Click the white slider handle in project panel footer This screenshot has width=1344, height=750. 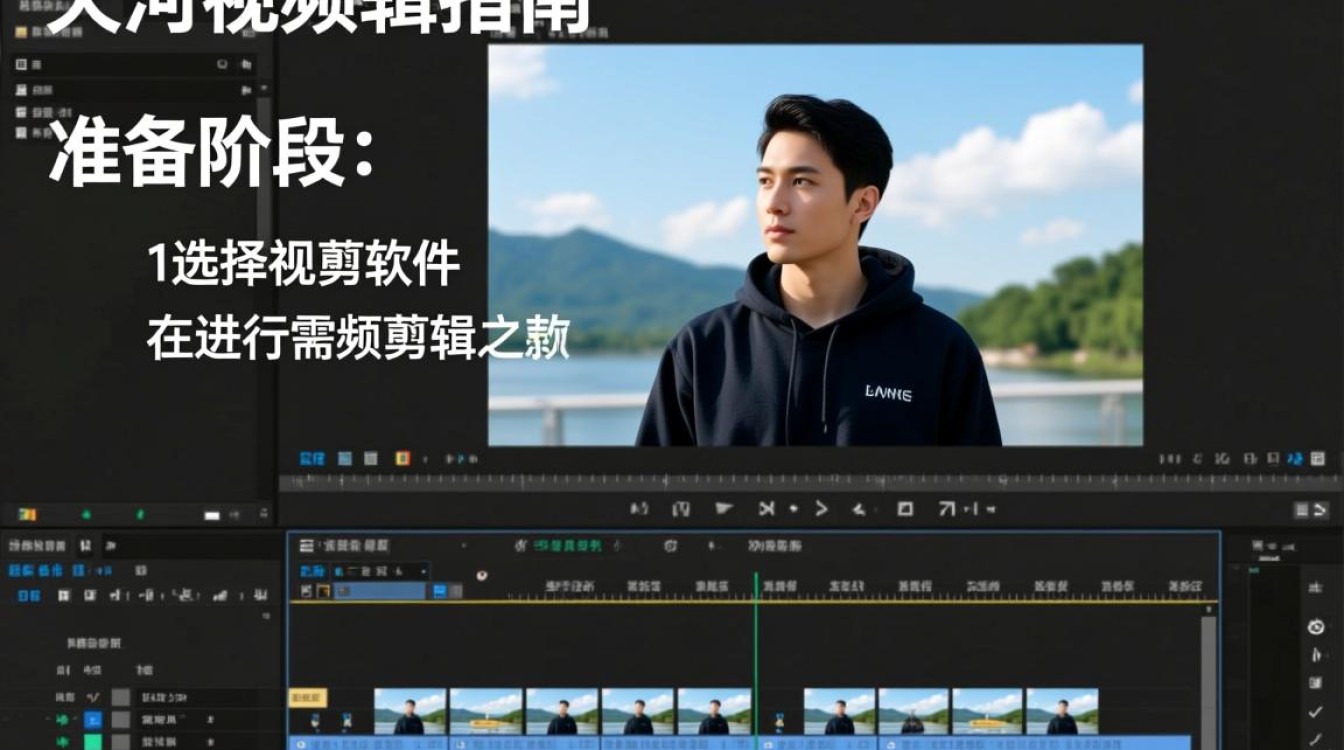click(x=212, y=515)
